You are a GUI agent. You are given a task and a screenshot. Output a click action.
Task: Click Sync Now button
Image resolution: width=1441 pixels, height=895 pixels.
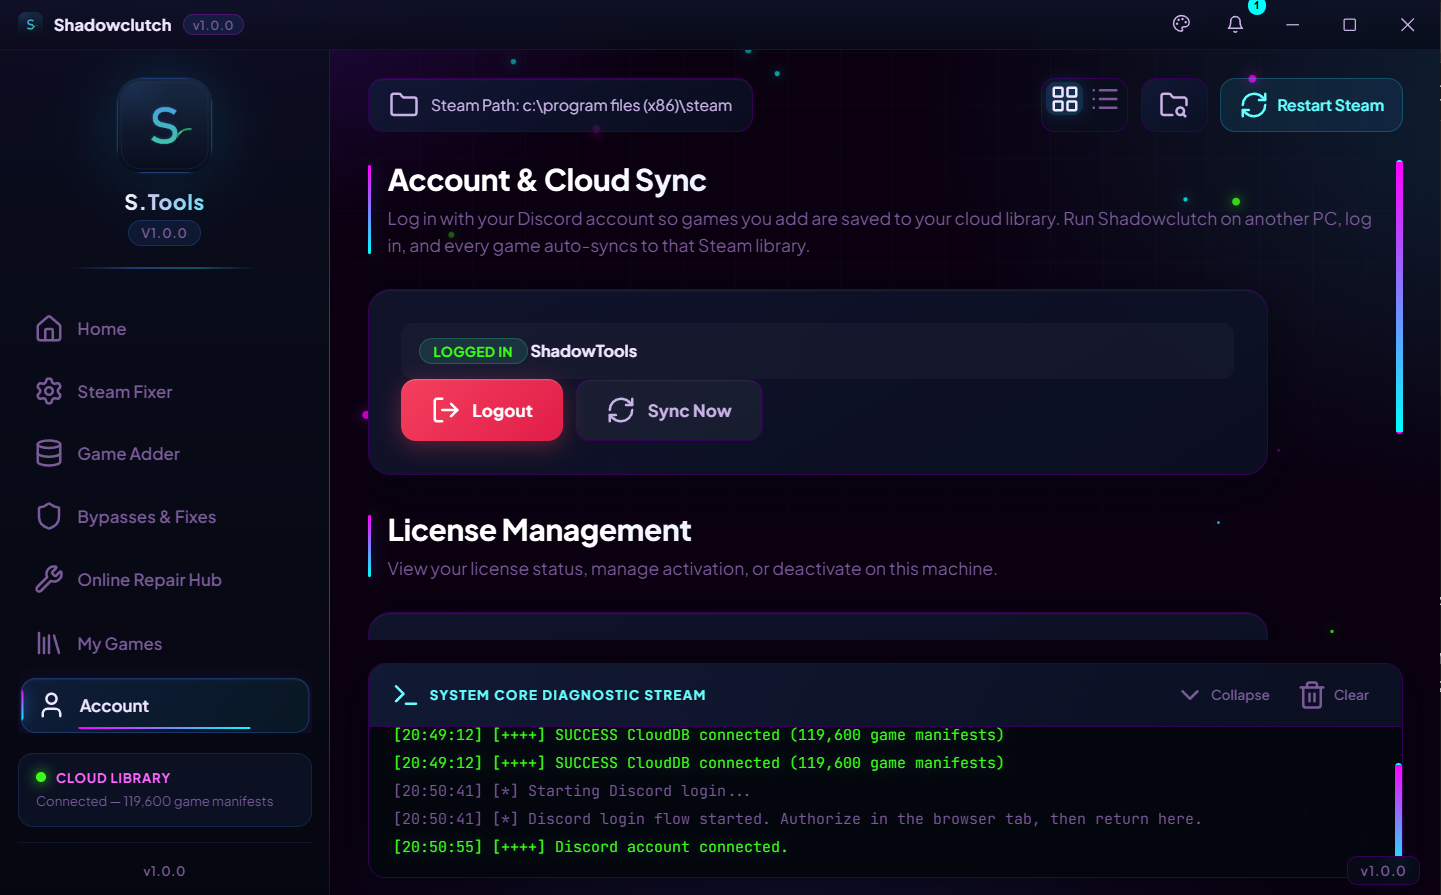tap(669, 410)
